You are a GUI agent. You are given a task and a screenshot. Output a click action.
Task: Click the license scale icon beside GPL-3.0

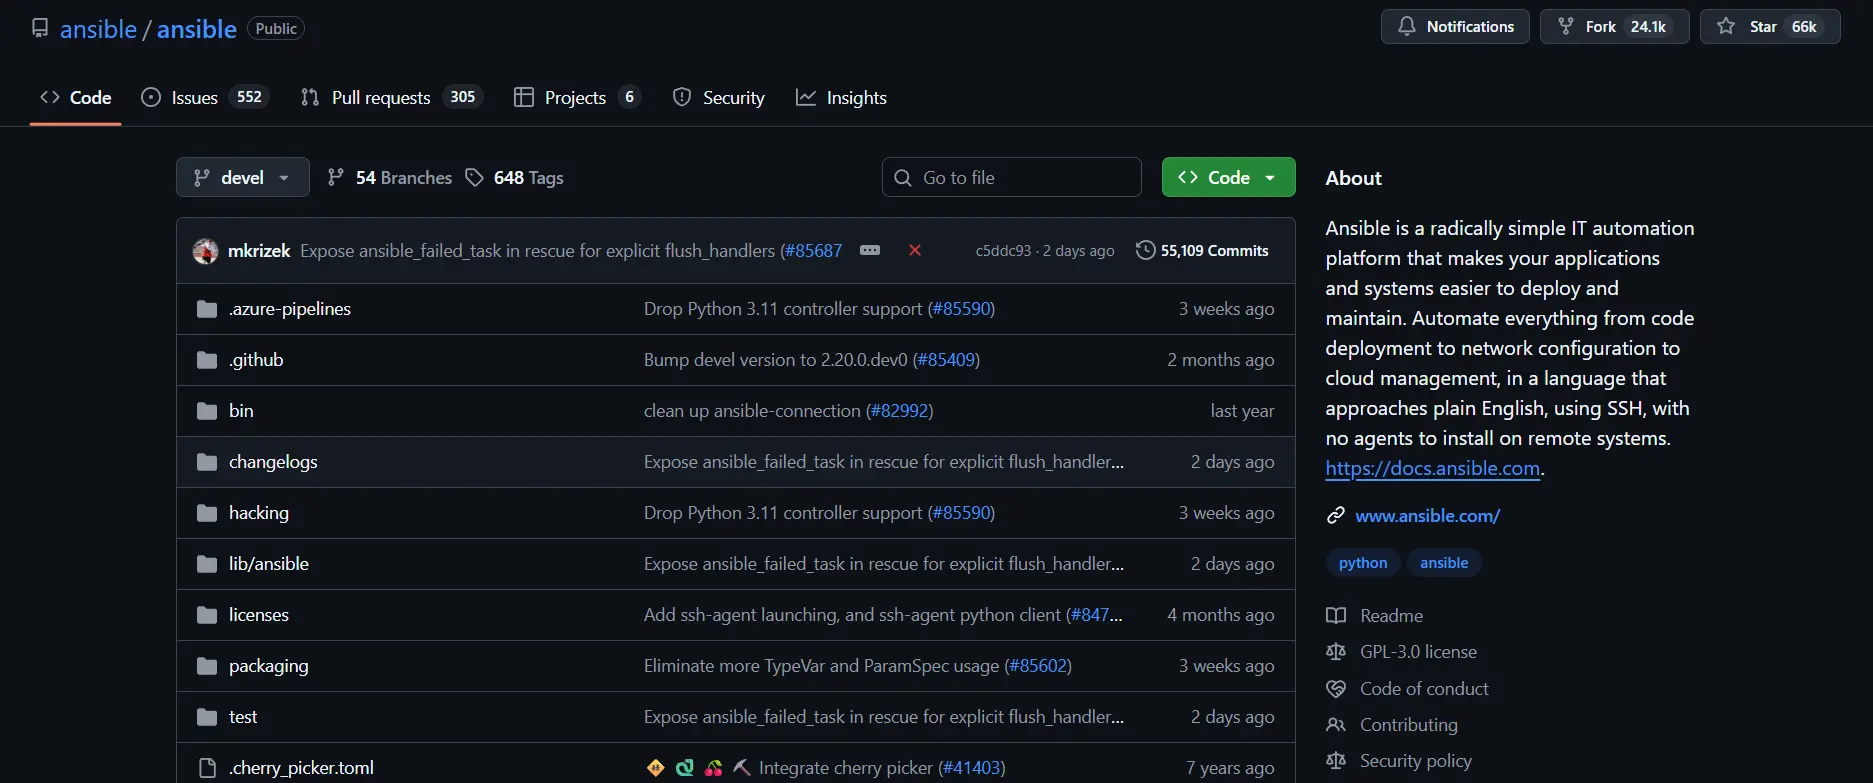click(x=1336, y=652)
